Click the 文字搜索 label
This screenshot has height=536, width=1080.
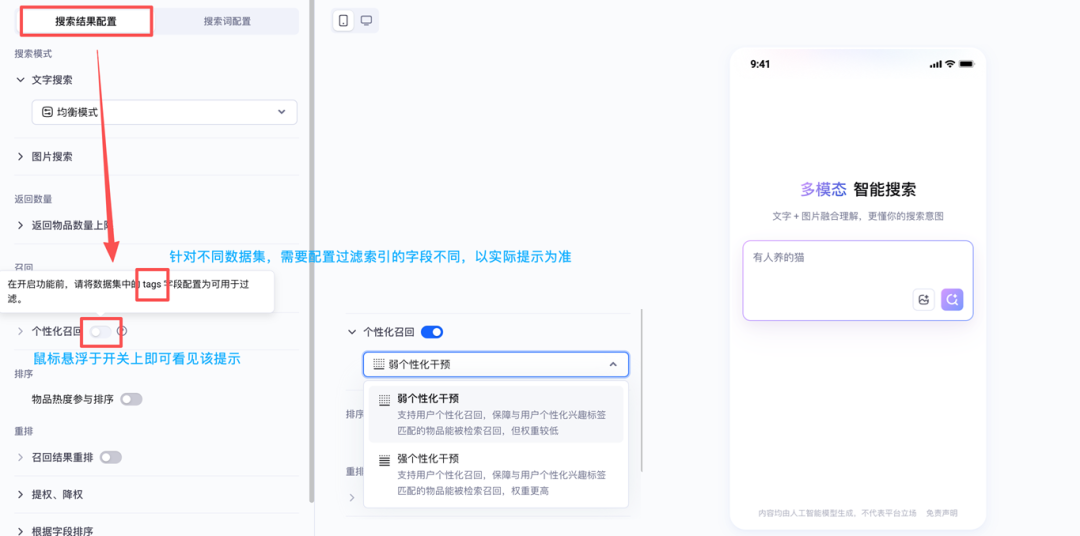pyautogui.click(x=52, y=80)
